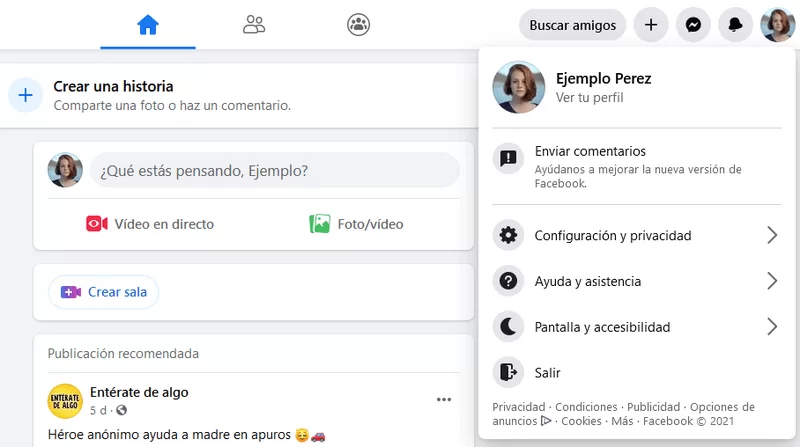
Task: Start a Vídeo en directo
Action: pos(150,224)
